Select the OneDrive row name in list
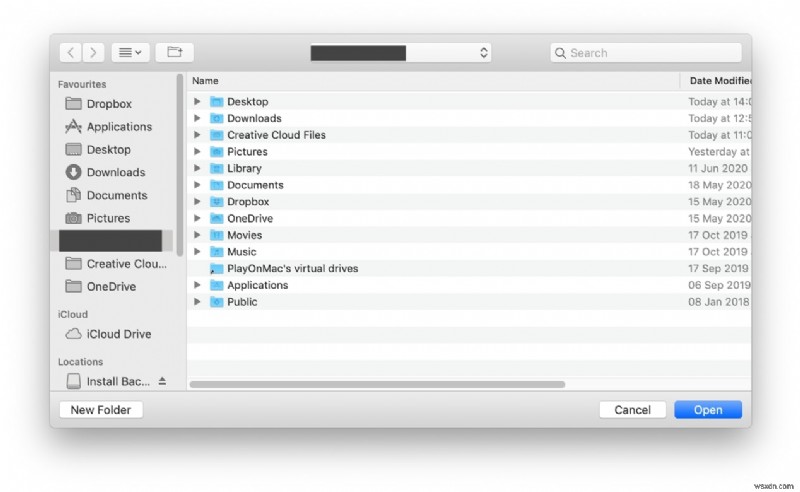Image resolution: width=800 pixels, height=492 pixels. [x=250, y=218]
